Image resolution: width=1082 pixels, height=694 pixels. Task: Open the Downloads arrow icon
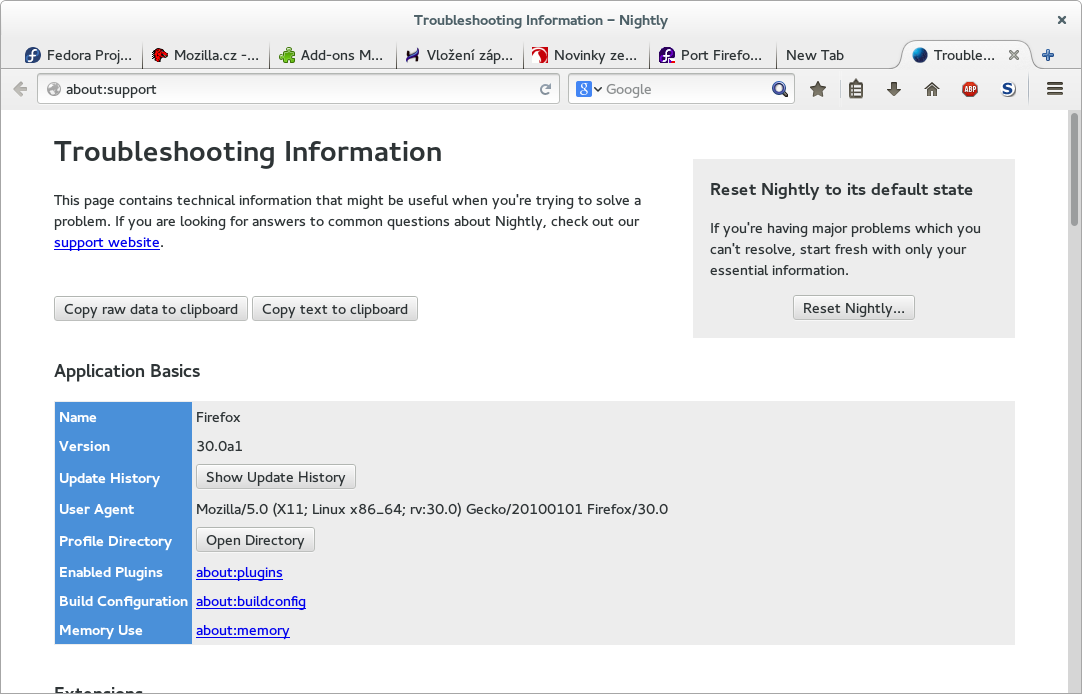click(x=894, y=89)
